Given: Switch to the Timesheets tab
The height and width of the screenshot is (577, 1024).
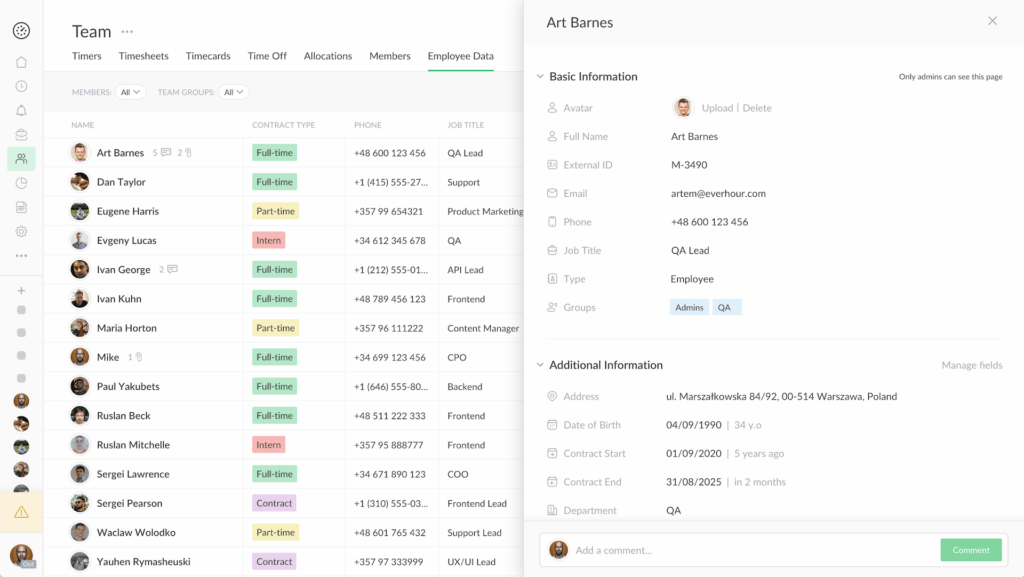Looking at the screenshot, I should (143, 56).
